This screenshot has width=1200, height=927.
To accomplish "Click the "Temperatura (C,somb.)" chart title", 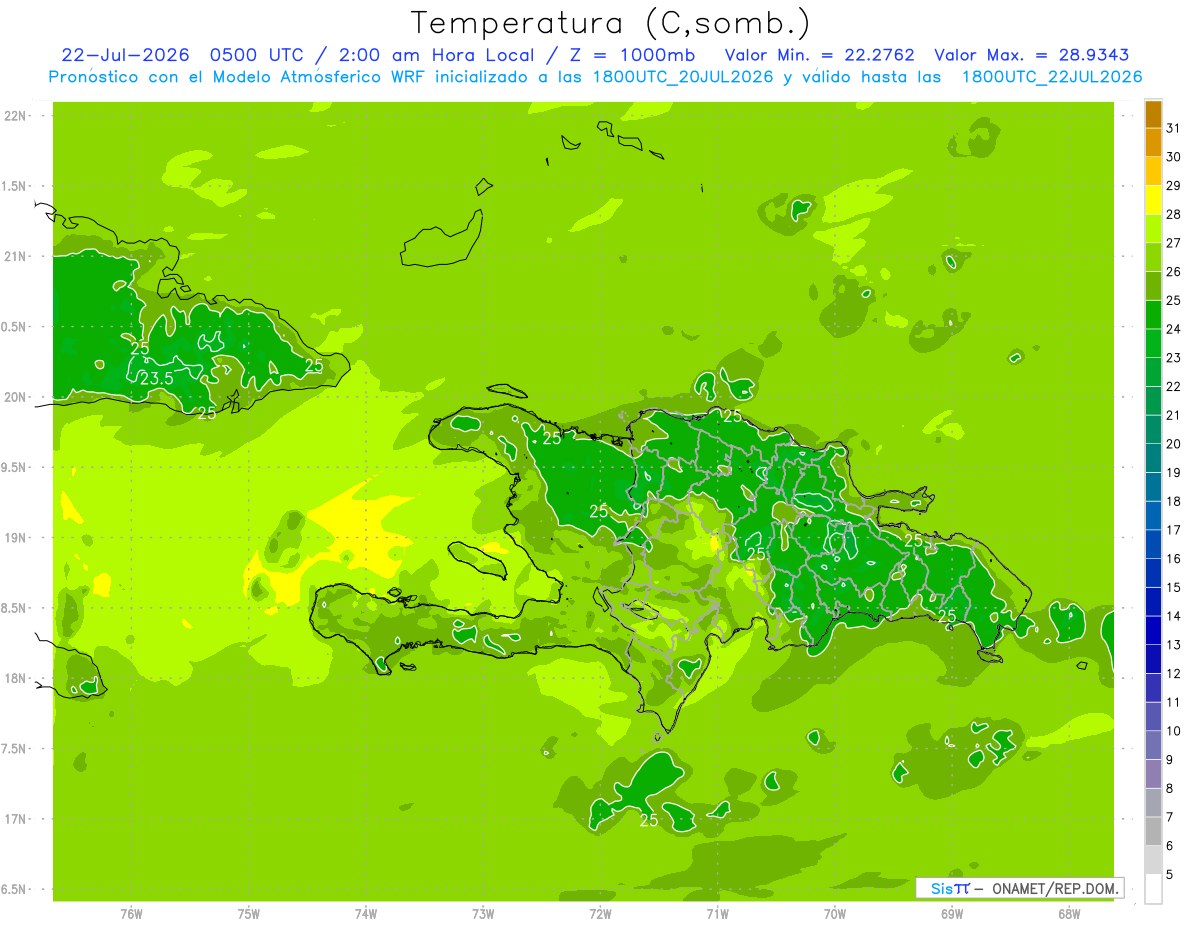I will pyautogui.click(x=611, y=23).
